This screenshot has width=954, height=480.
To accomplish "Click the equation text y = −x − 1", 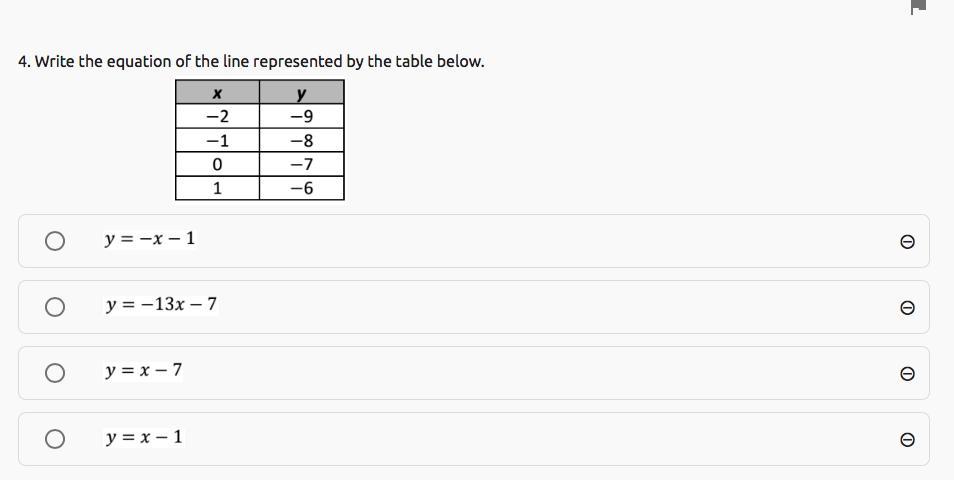I will (150, 239).
